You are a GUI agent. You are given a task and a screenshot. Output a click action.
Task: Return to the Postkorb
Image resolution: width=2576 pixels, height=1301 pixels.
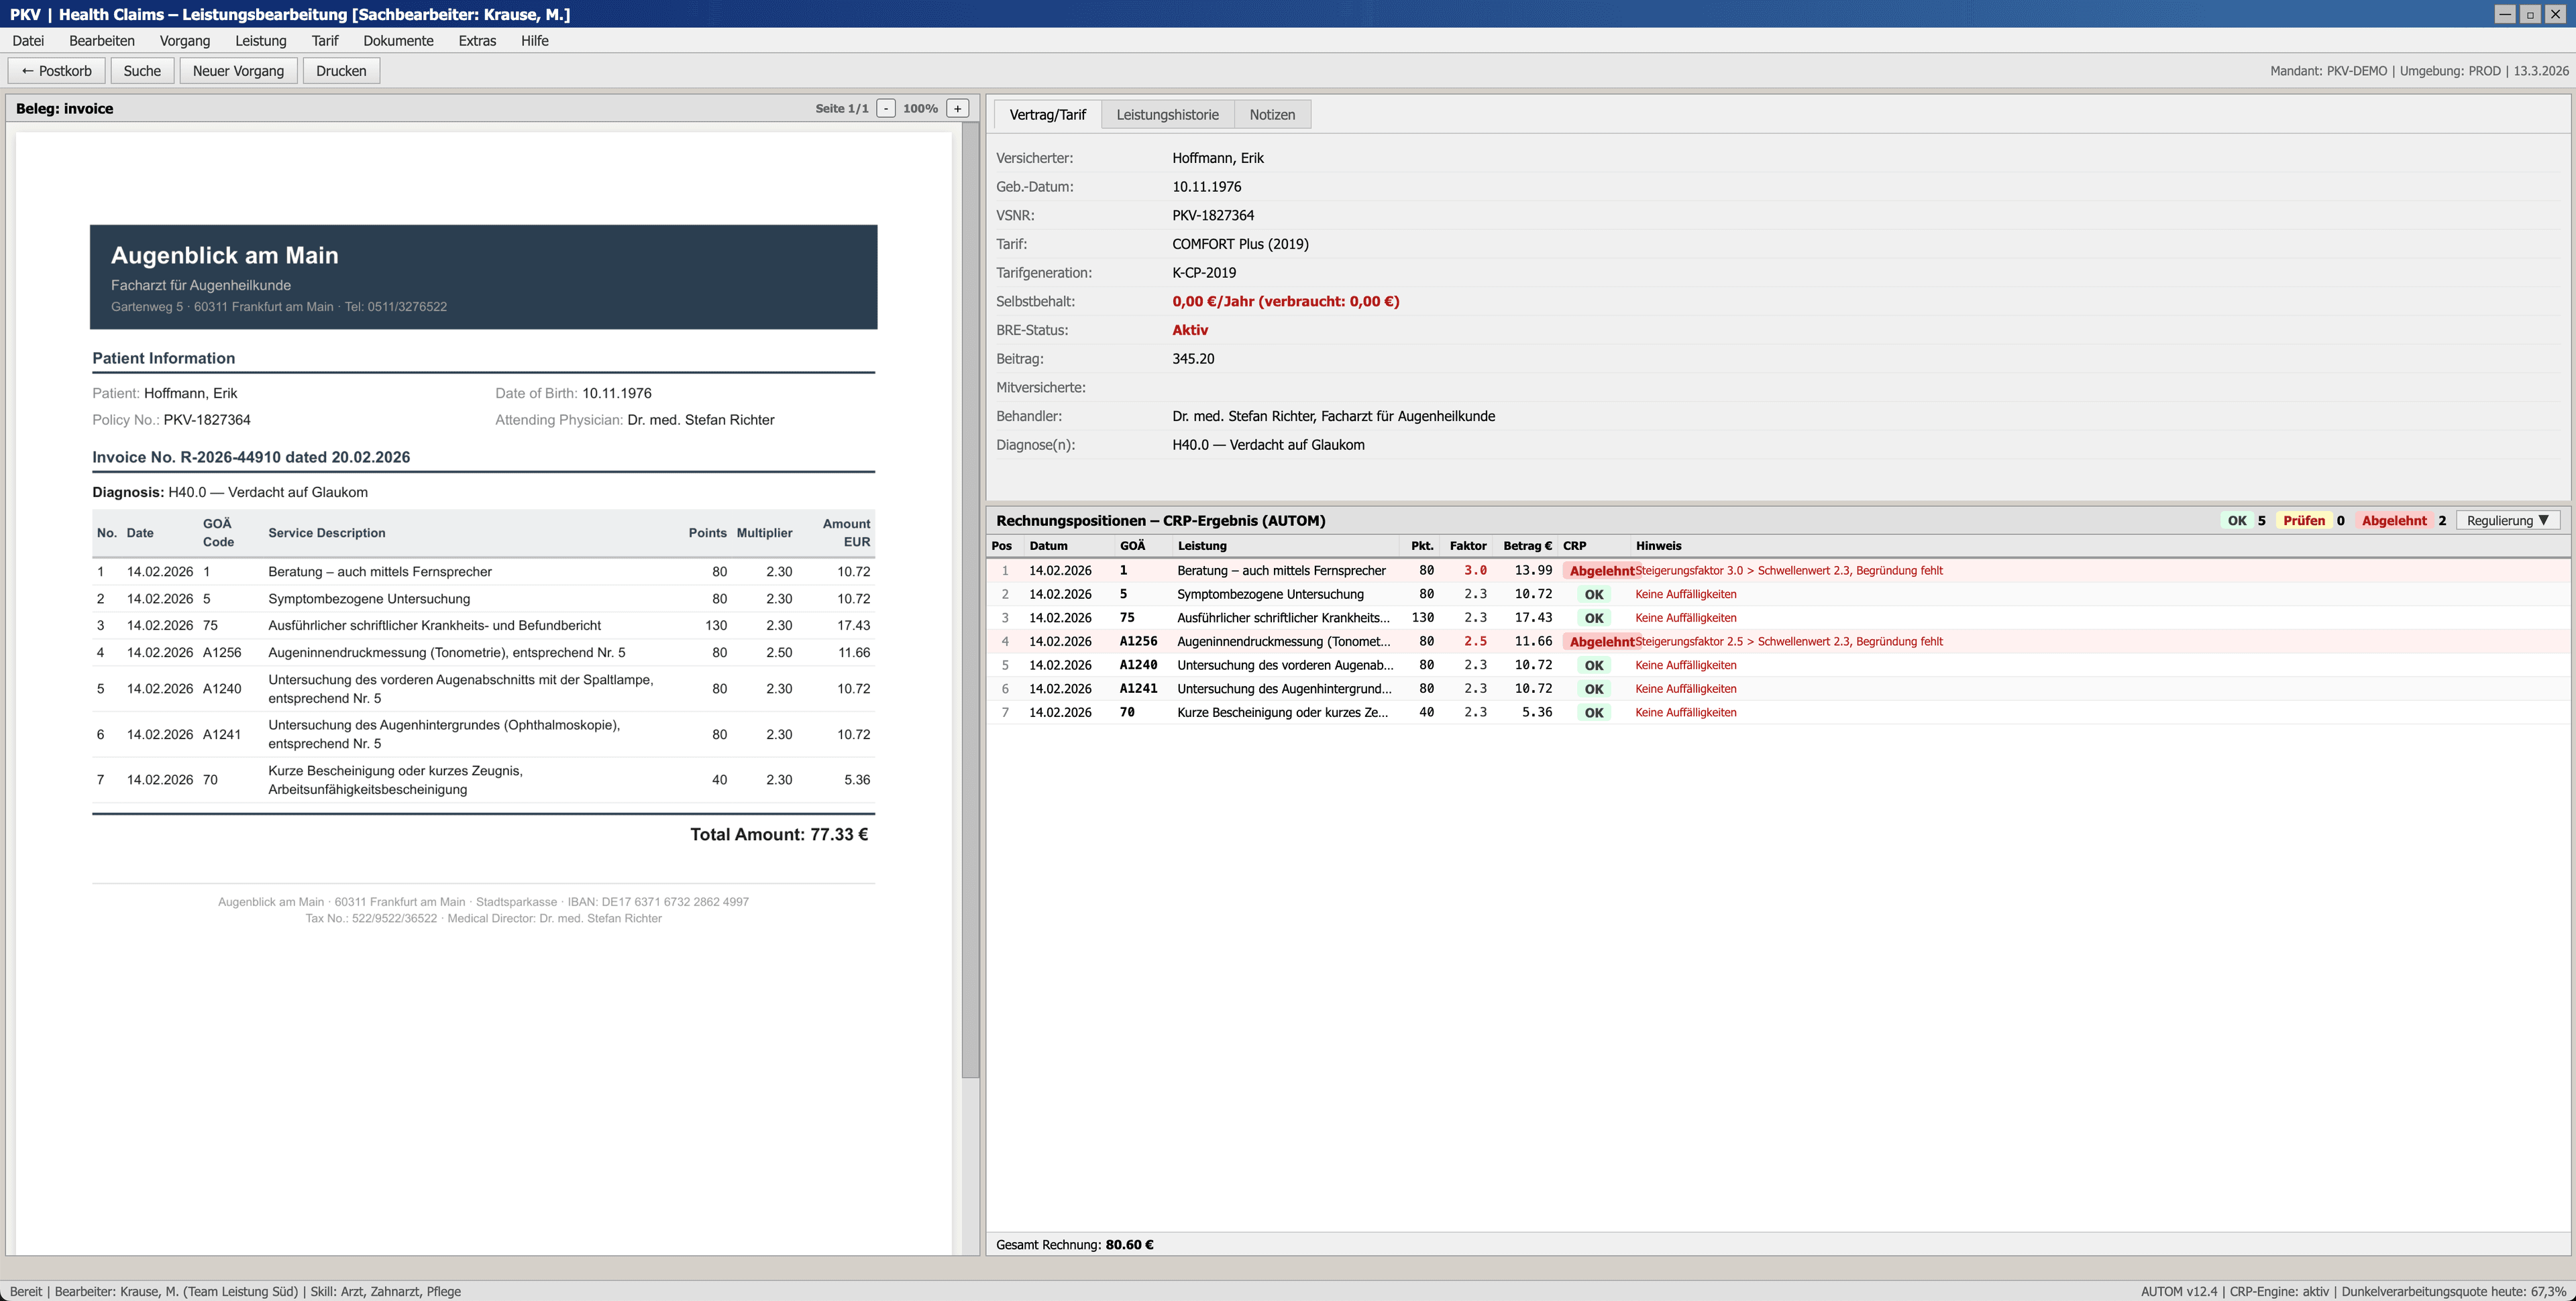pos(57,71)
